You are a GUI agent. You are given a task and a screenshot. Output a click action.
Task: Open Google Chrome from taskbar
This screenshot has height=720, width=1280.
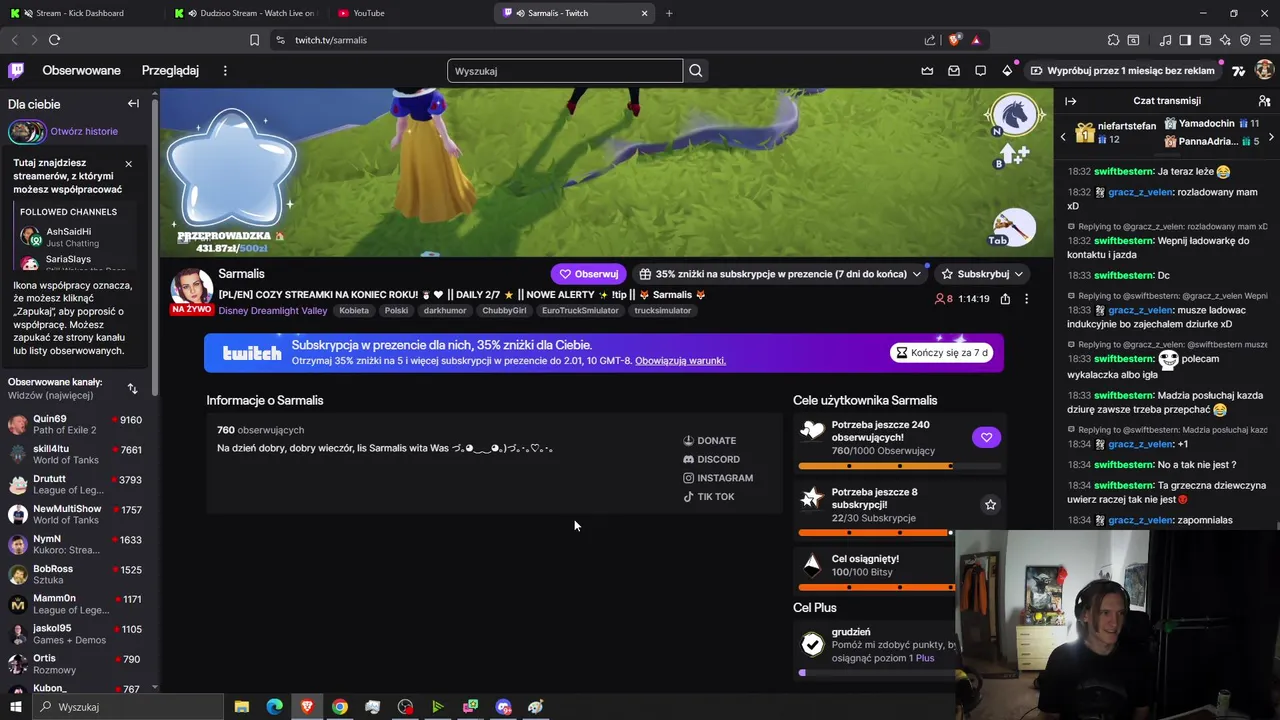click(x=340, y=707)
